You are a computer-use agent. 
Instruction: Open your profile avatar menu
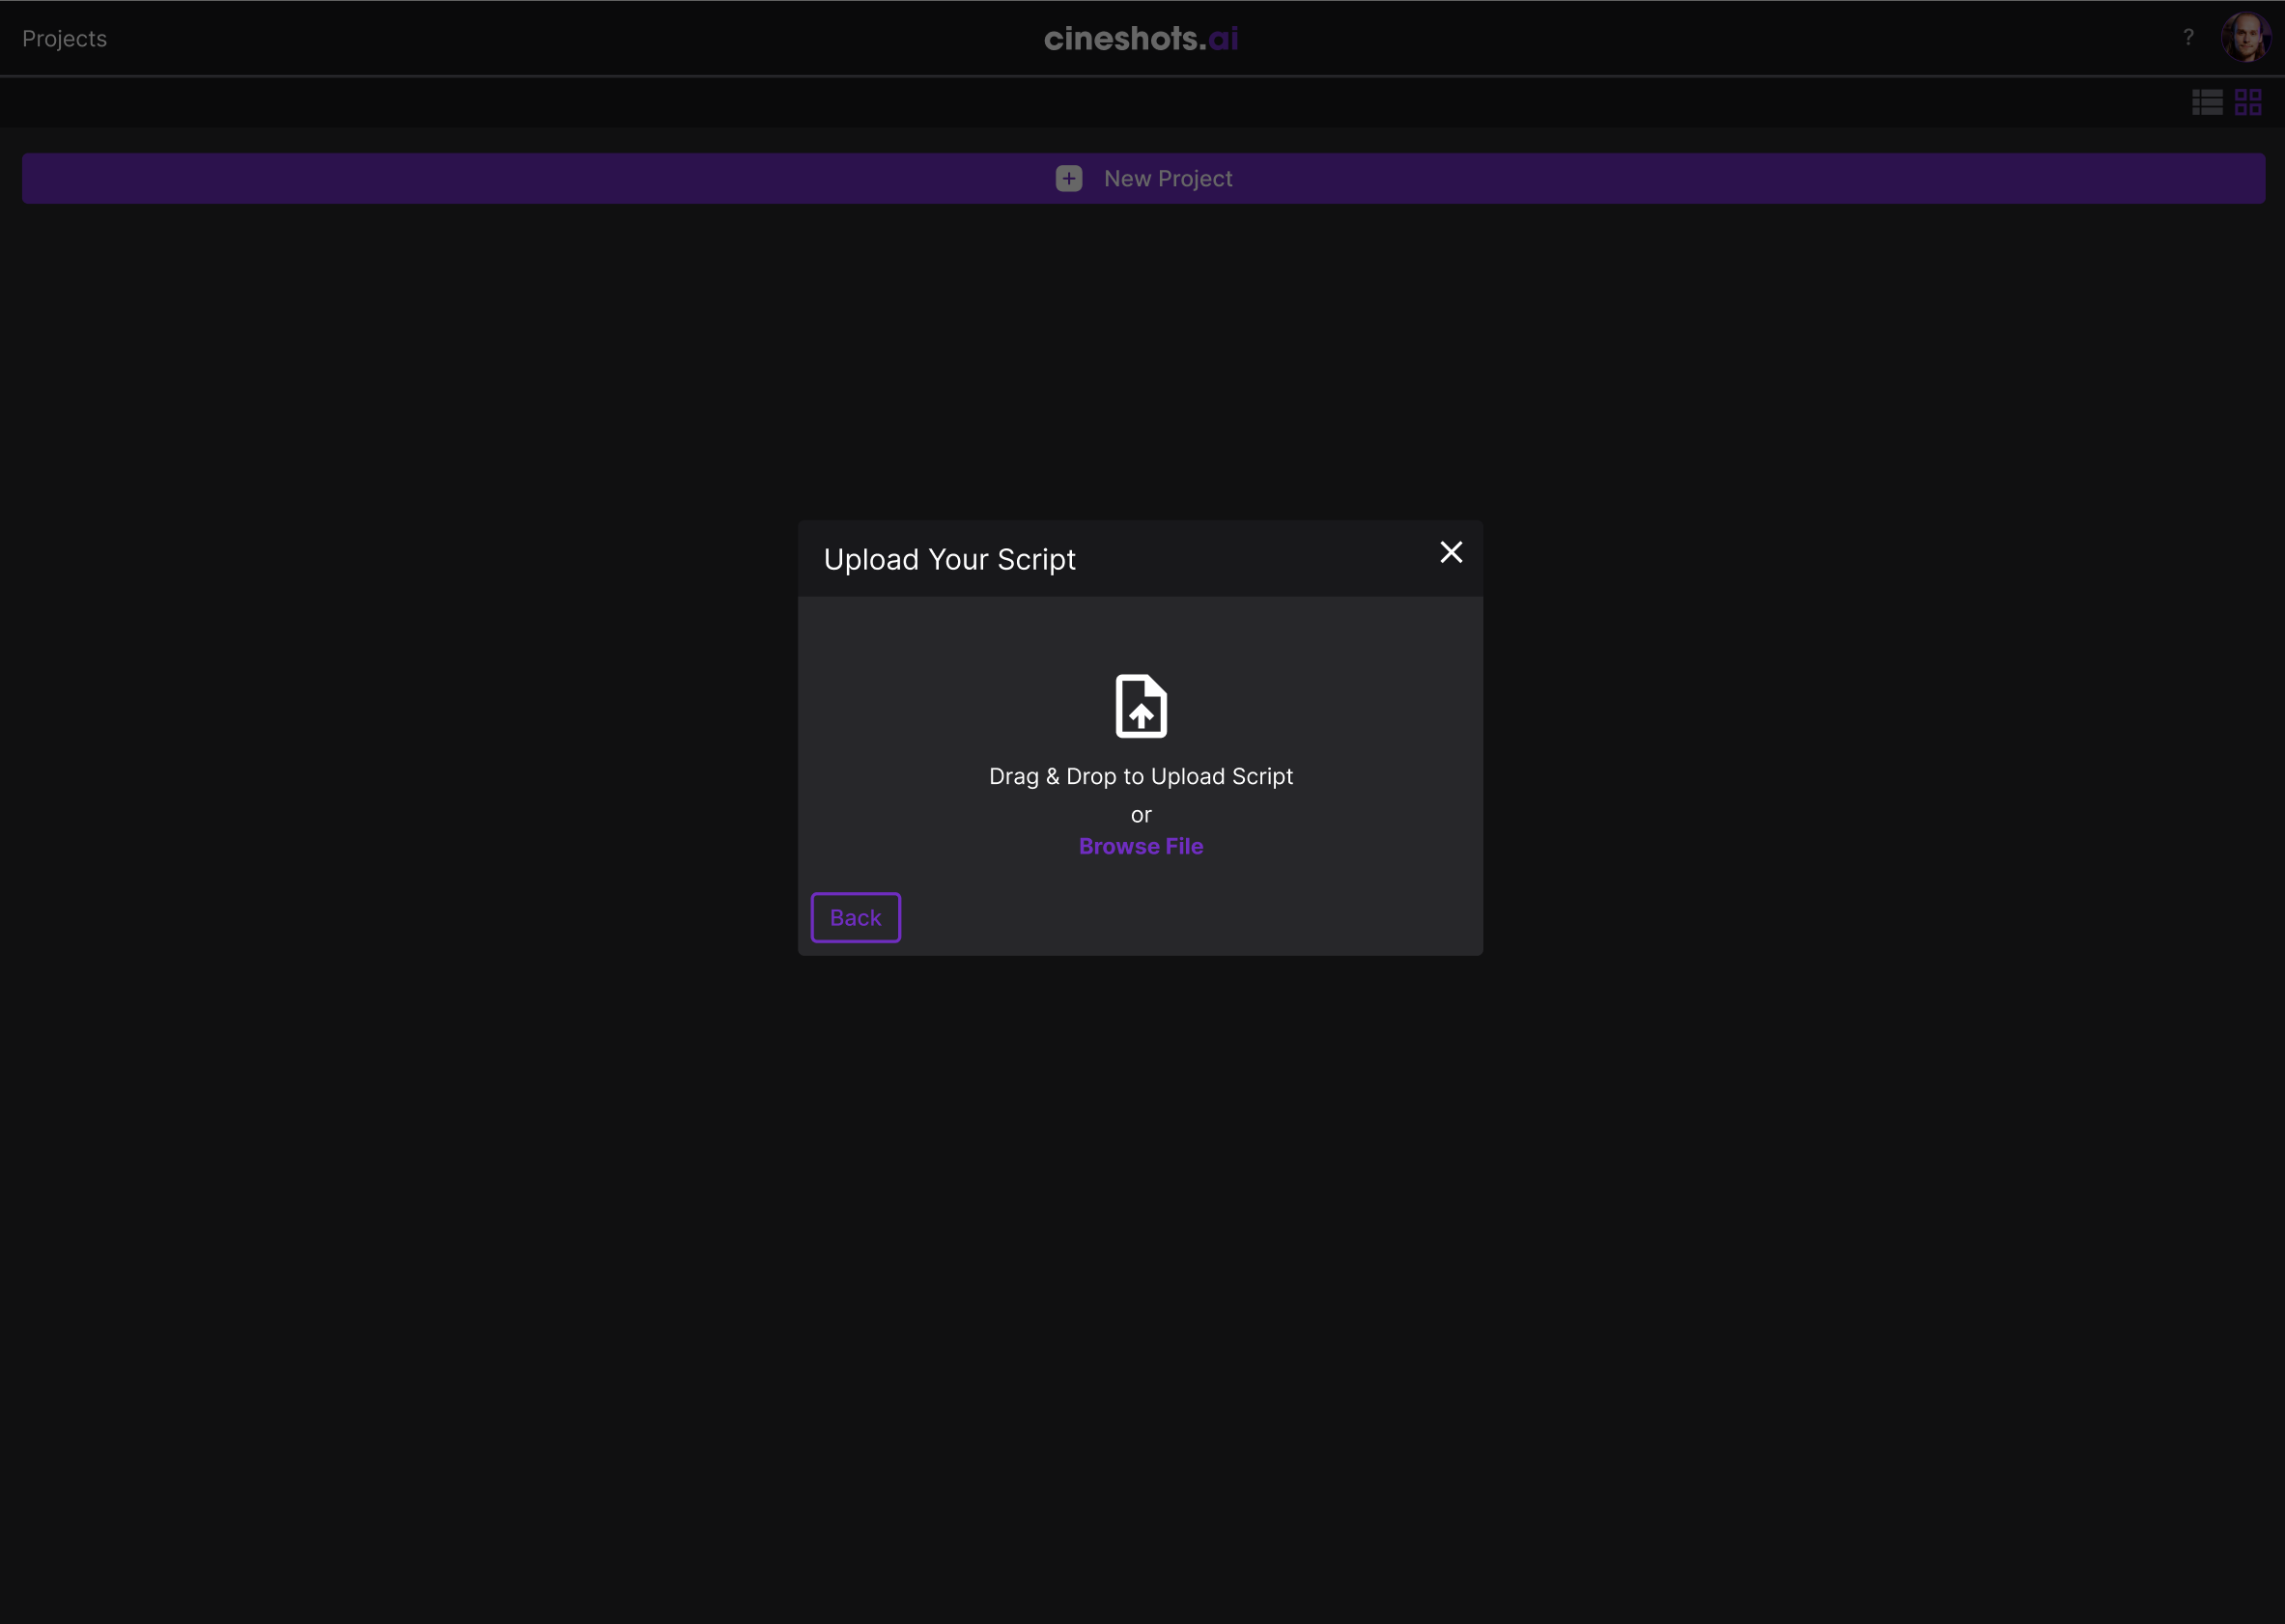(2246, 37)
